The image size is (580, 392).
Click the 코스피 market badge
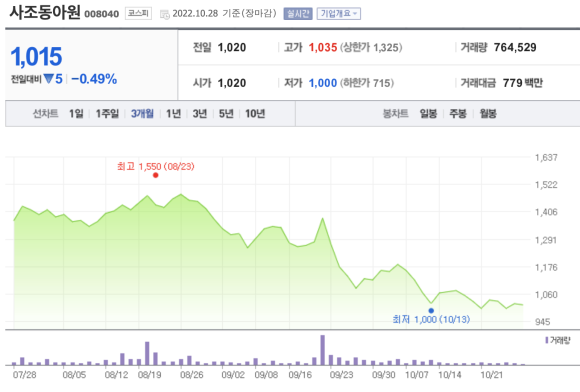click(x=138, y=13)
